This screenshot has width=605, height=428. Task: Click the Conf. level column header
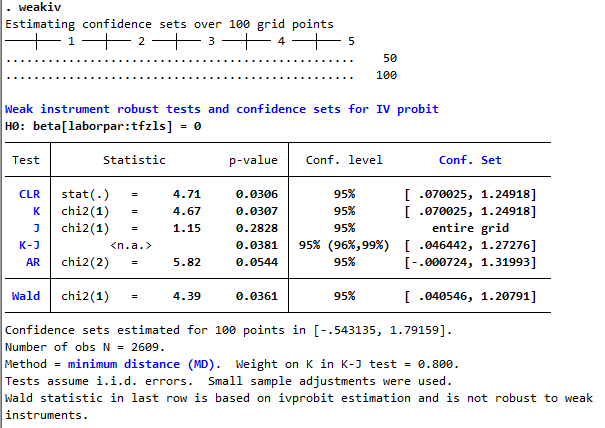click(x=344, y=160)
